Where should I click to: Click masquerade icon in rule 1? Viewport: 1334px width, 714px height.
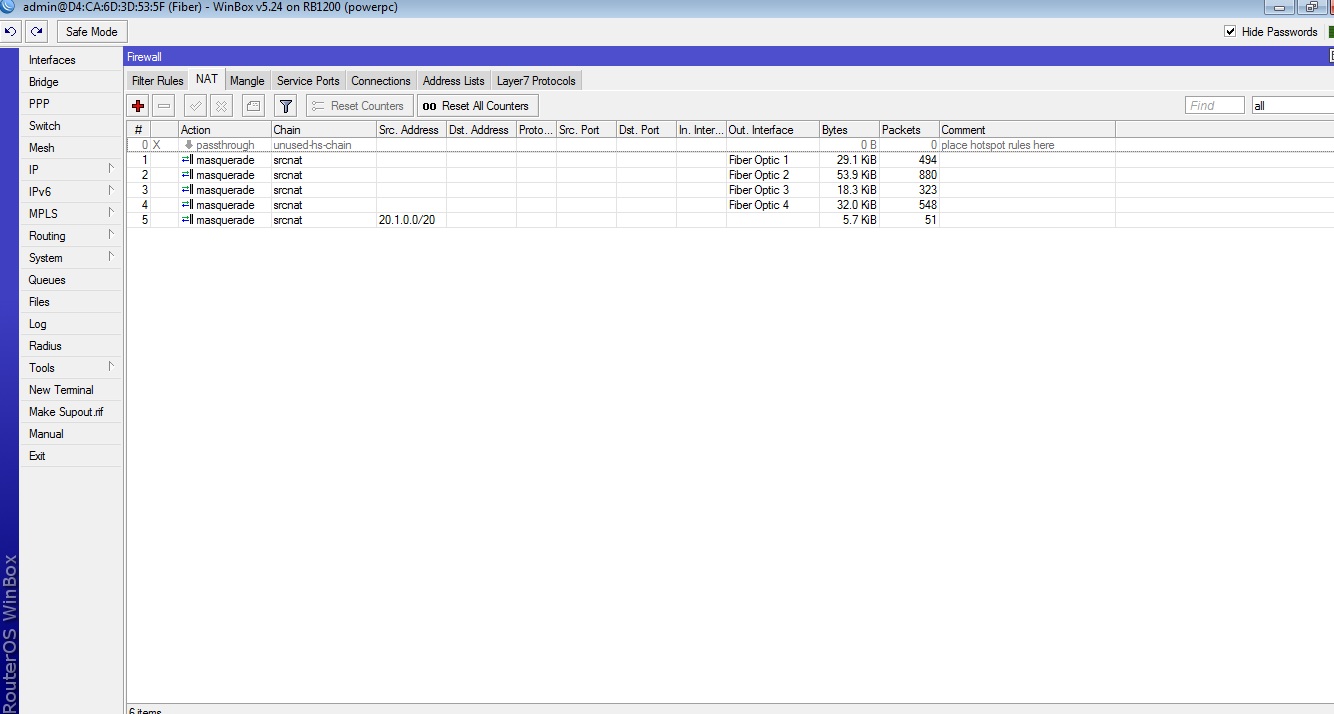click(x=187, y=160)
